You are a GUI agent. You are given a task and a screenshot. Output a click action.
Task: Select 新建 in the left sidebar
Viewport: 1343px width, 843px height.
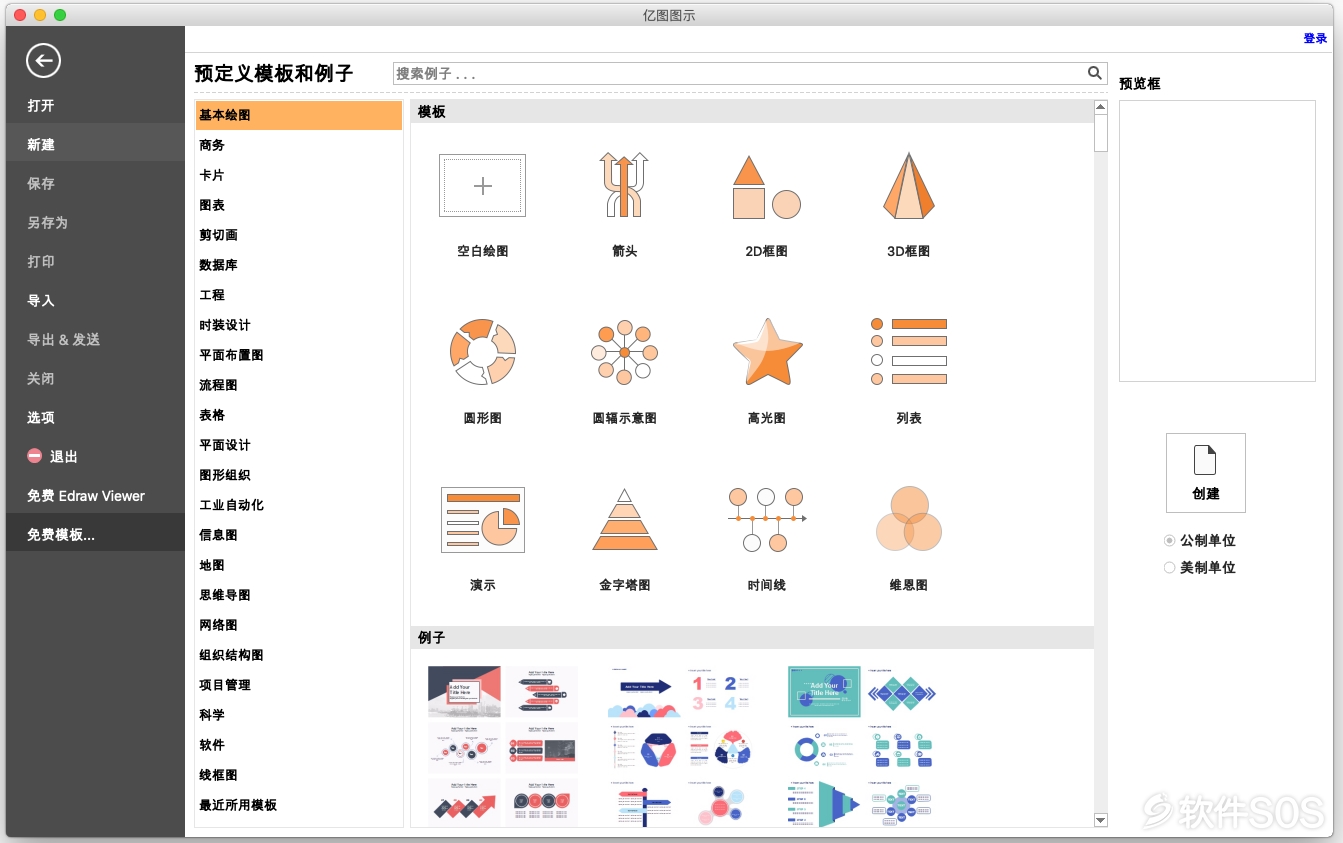point(95,144)
